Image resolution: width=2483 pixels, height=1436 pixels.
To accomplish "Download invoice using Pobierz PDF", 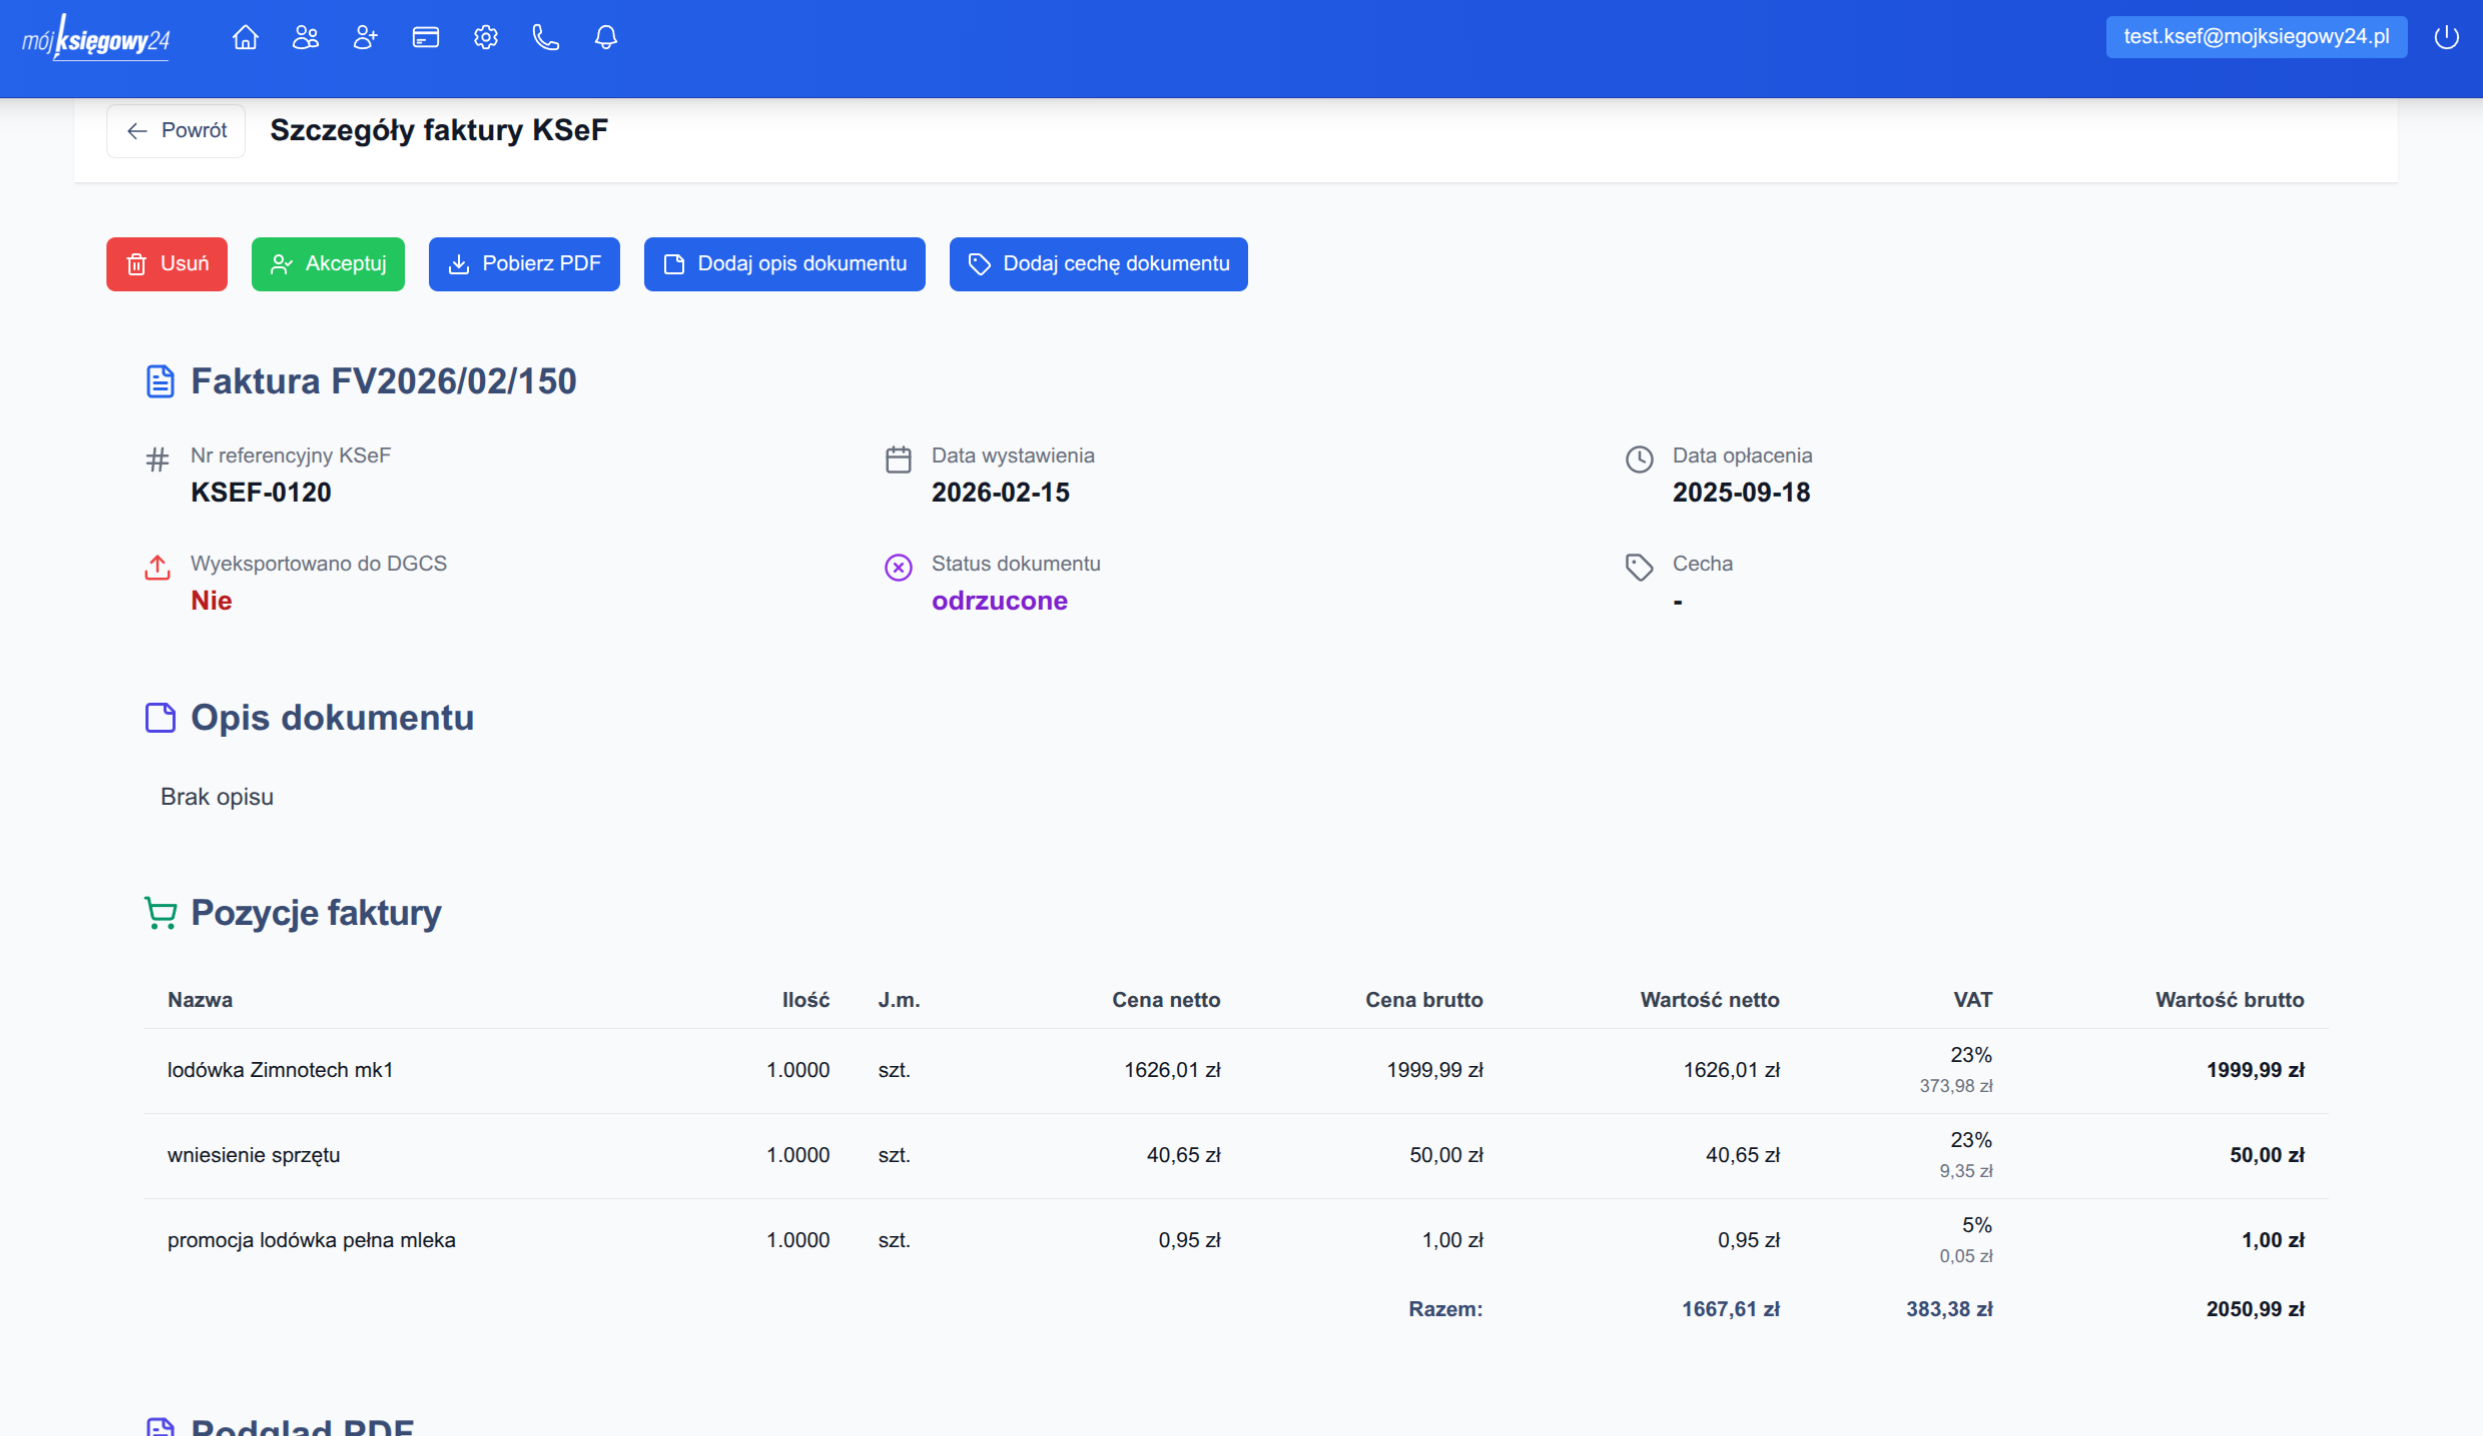I will 523,264.
